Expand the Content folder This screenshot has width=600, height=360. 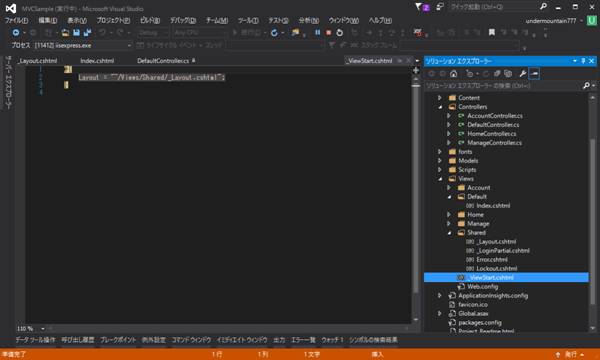click(x=440, y=98)
